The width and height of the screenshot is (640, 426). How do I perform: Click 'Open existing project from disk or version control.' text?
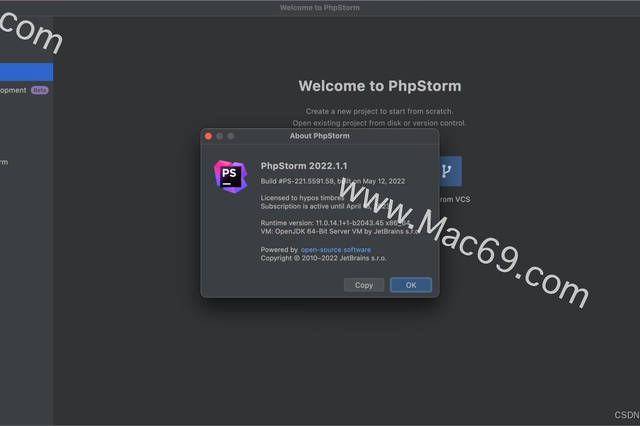tap(379, 123)
